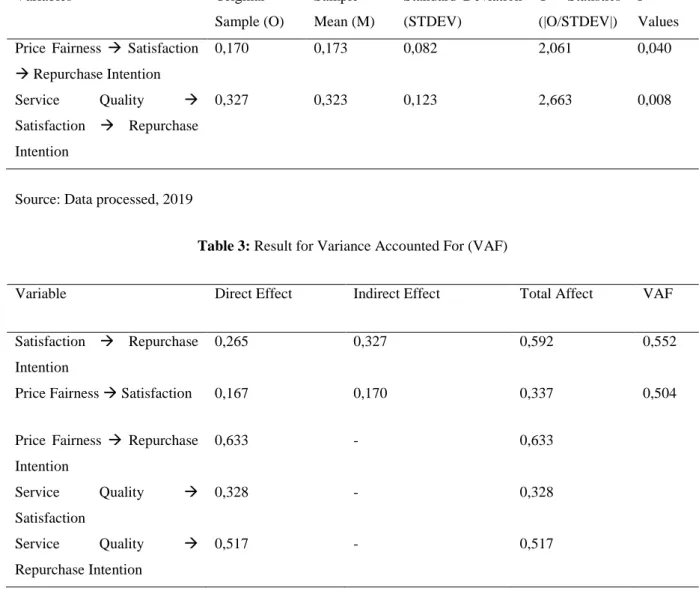Click sample mean value 0,323

(x=330, y=100)
